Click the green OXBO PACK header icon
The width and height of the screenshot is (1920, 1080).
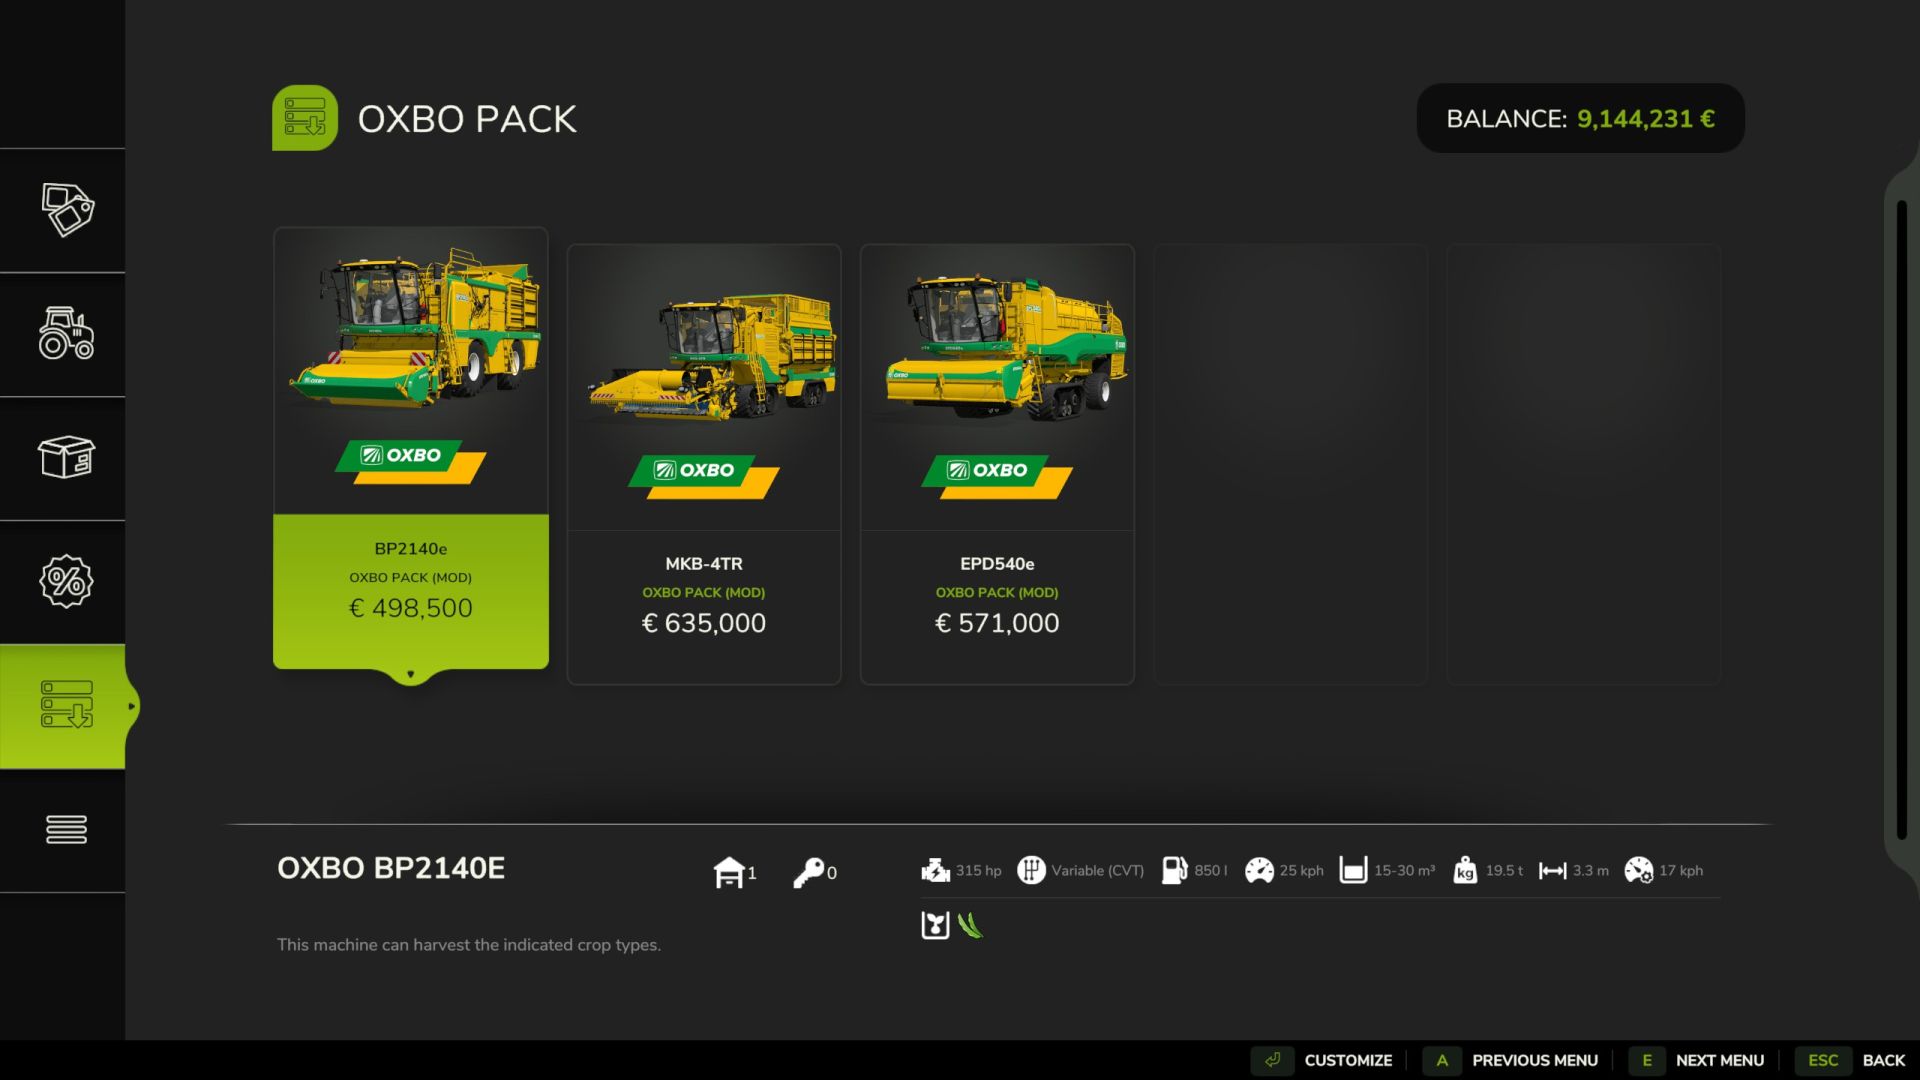pyautogui.click(x=305, y=118)
